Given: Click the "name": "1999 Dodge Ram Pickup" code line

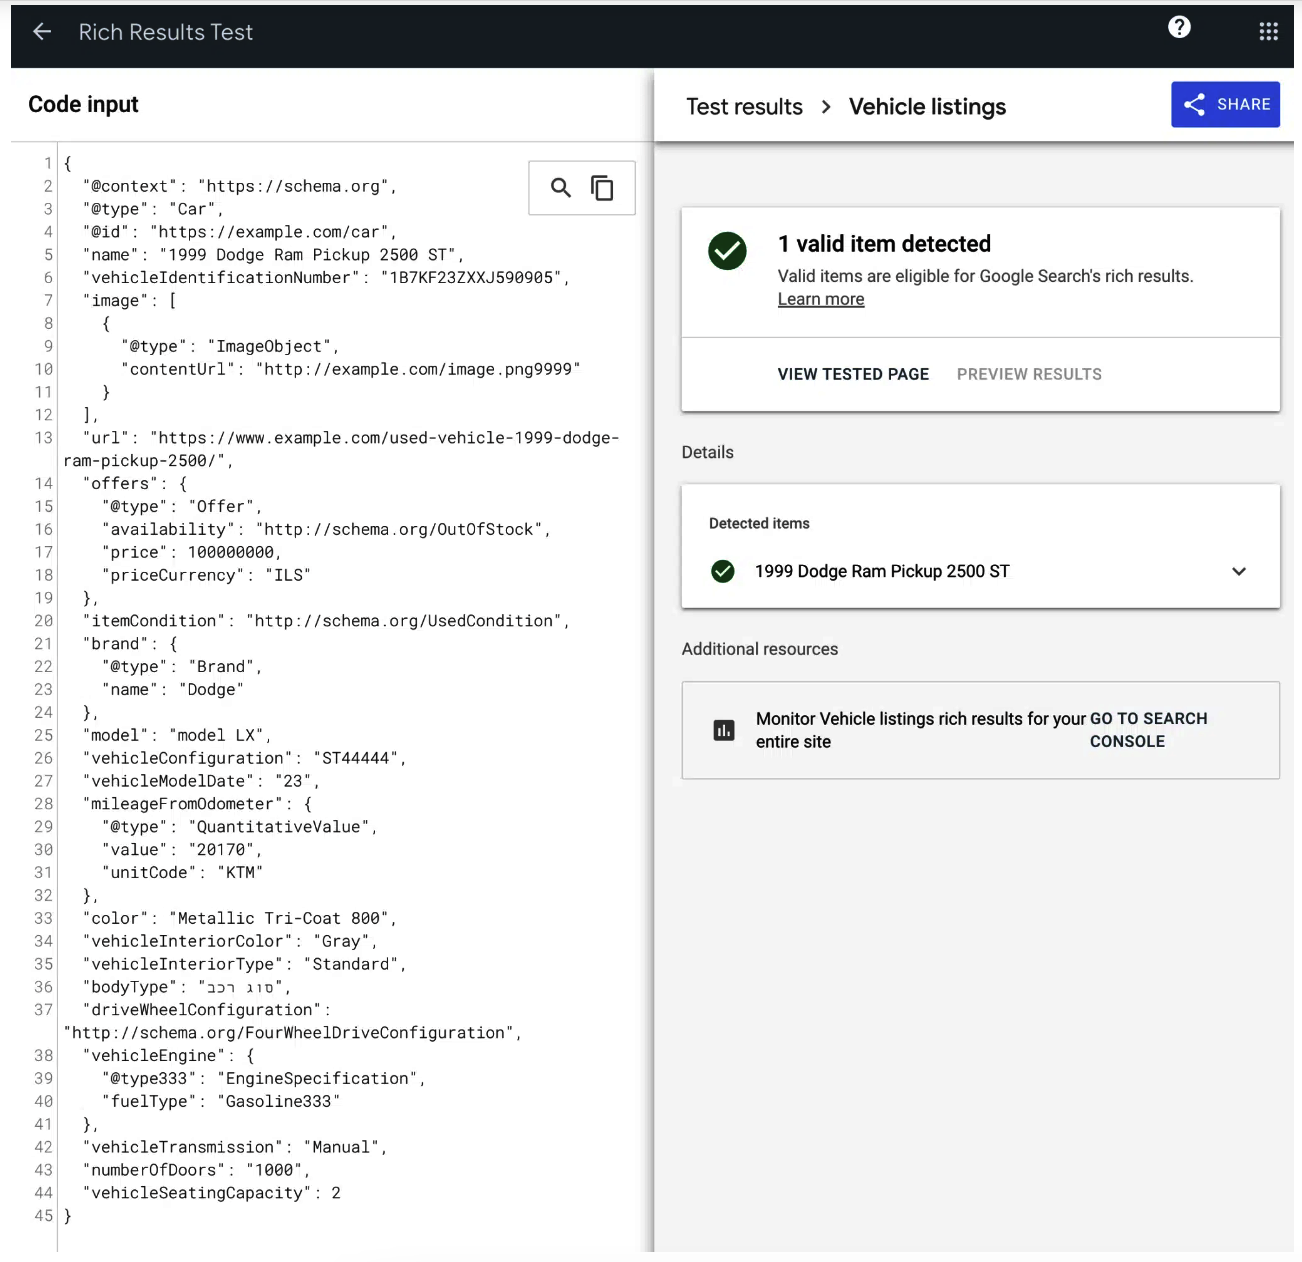Looking at the screenshot, I should coord(273,255).
